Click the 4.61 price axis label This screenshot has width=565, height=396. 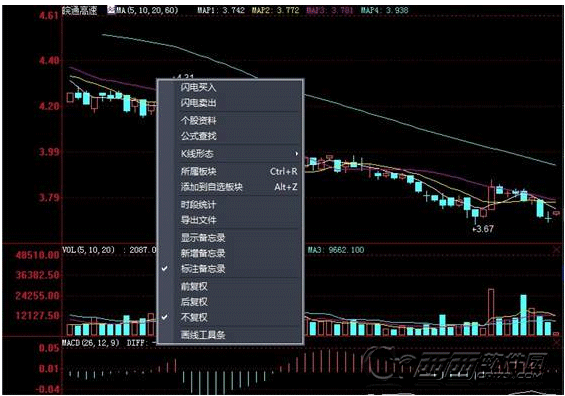(49, 15)
